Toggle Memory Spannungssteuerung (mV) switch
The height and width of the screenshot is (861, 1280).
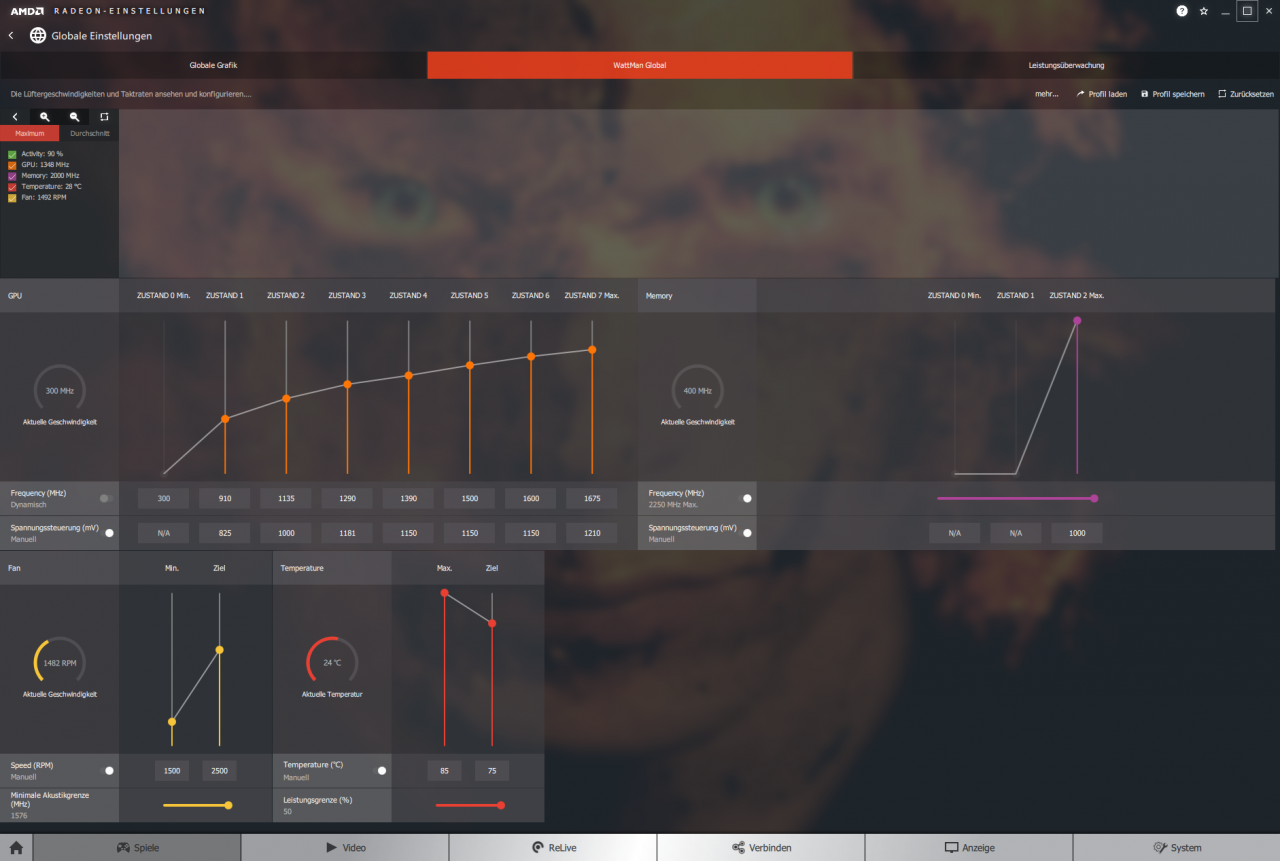(x=745, y=533)
